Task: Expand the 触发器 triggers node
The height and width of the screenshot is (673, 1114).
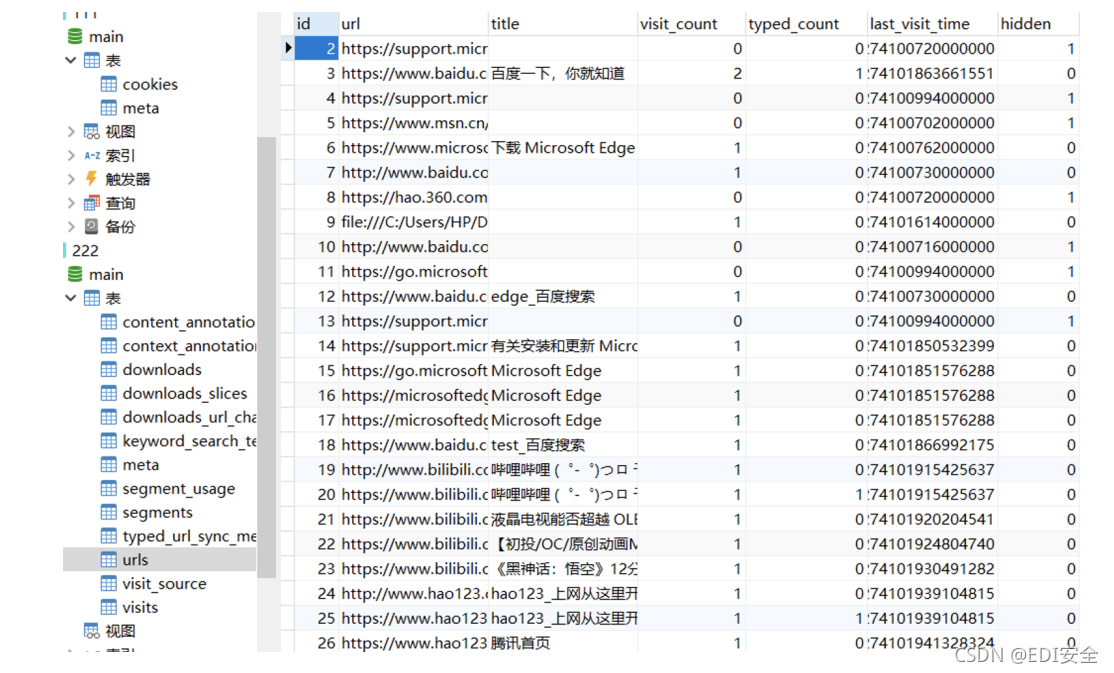Action: pos(70,179)
